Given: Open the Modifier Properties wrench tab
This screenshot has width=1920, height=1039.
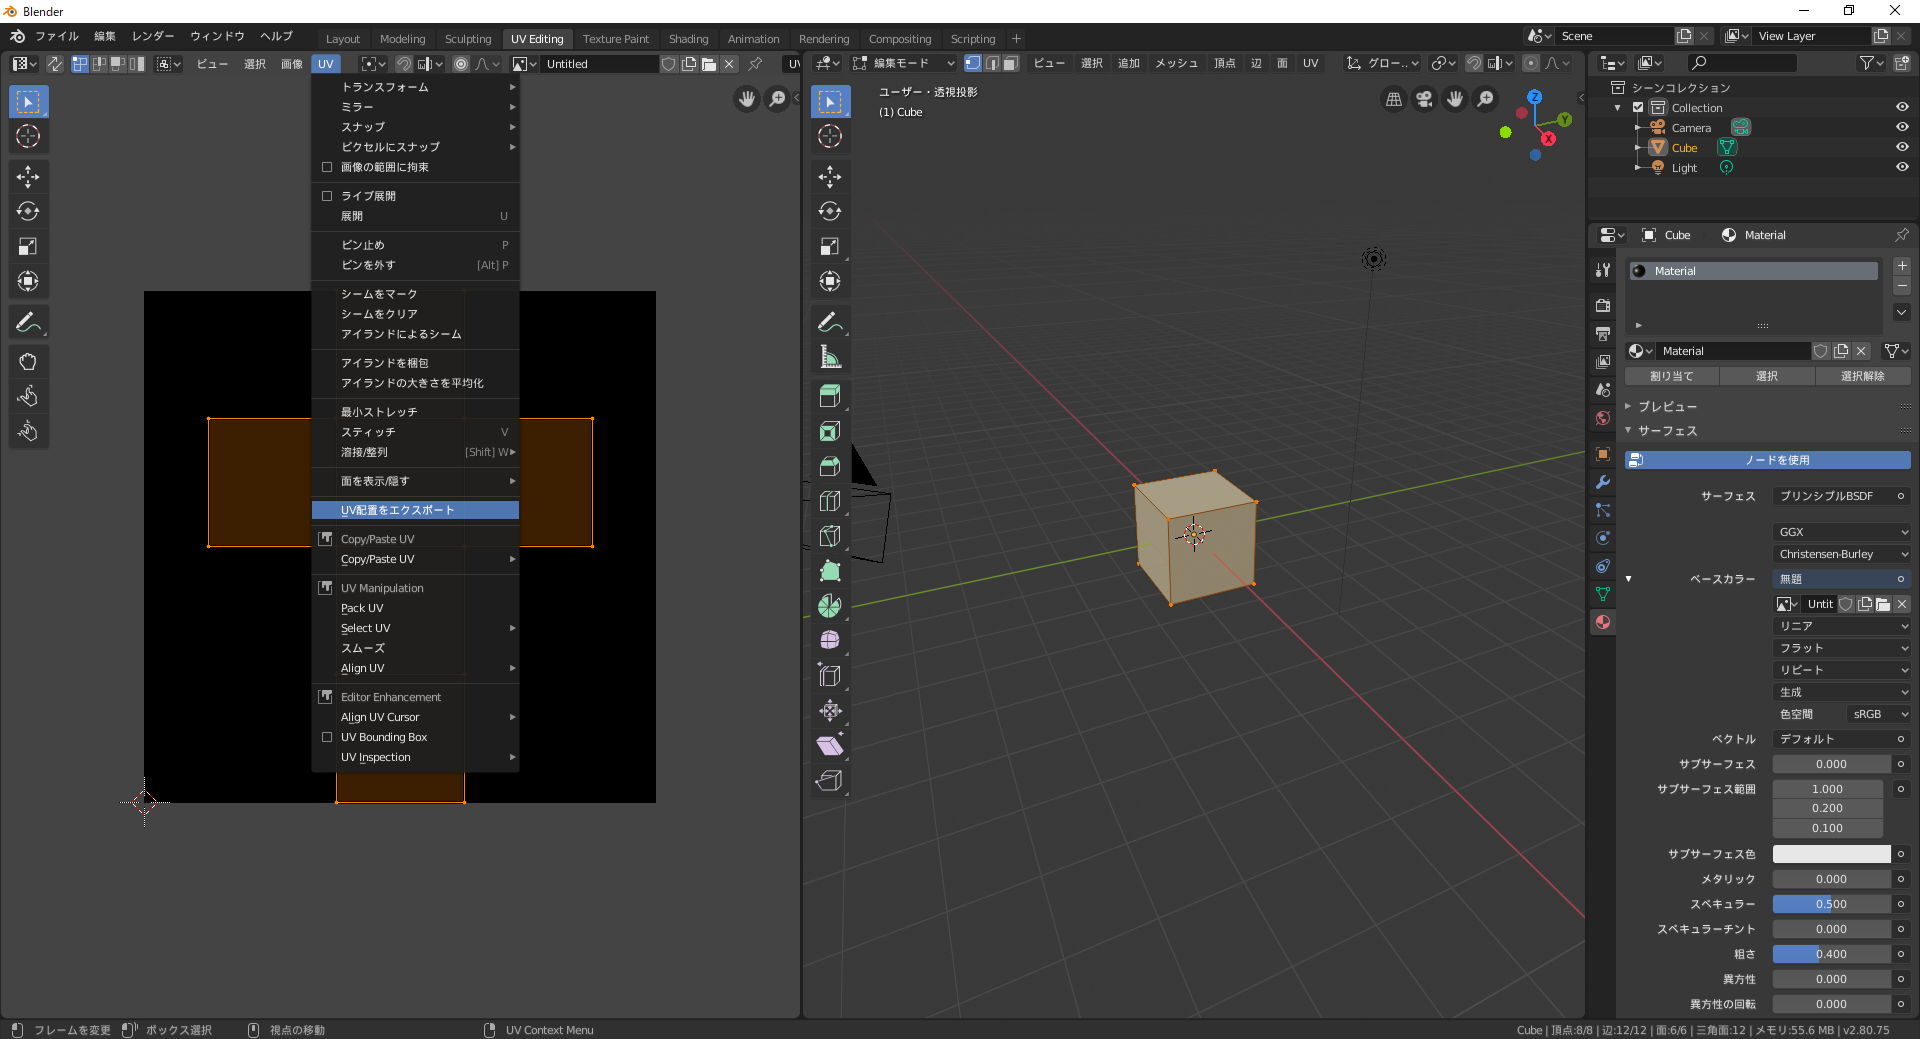Looking at the screenshot, I should click(1603, 482).
